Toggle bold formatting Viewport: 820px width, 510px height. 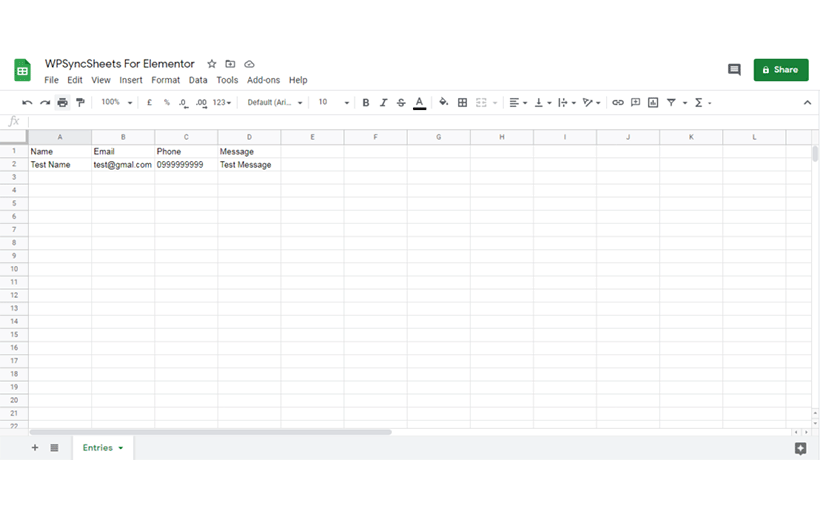tap(366, 103)
